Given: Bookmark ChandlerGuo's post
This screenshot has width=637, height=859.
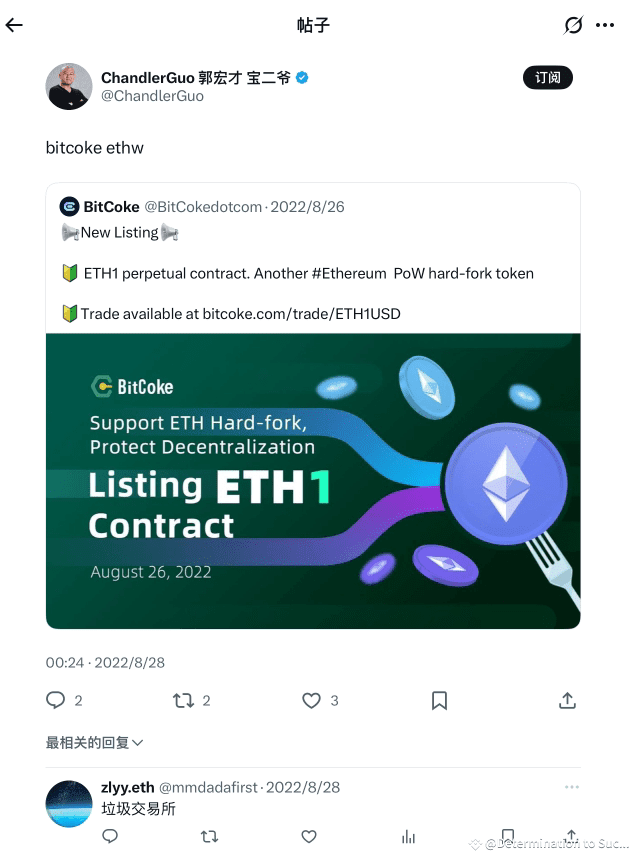Looking at the screenshot, I should pyautogui.click(x=439, y=701).
